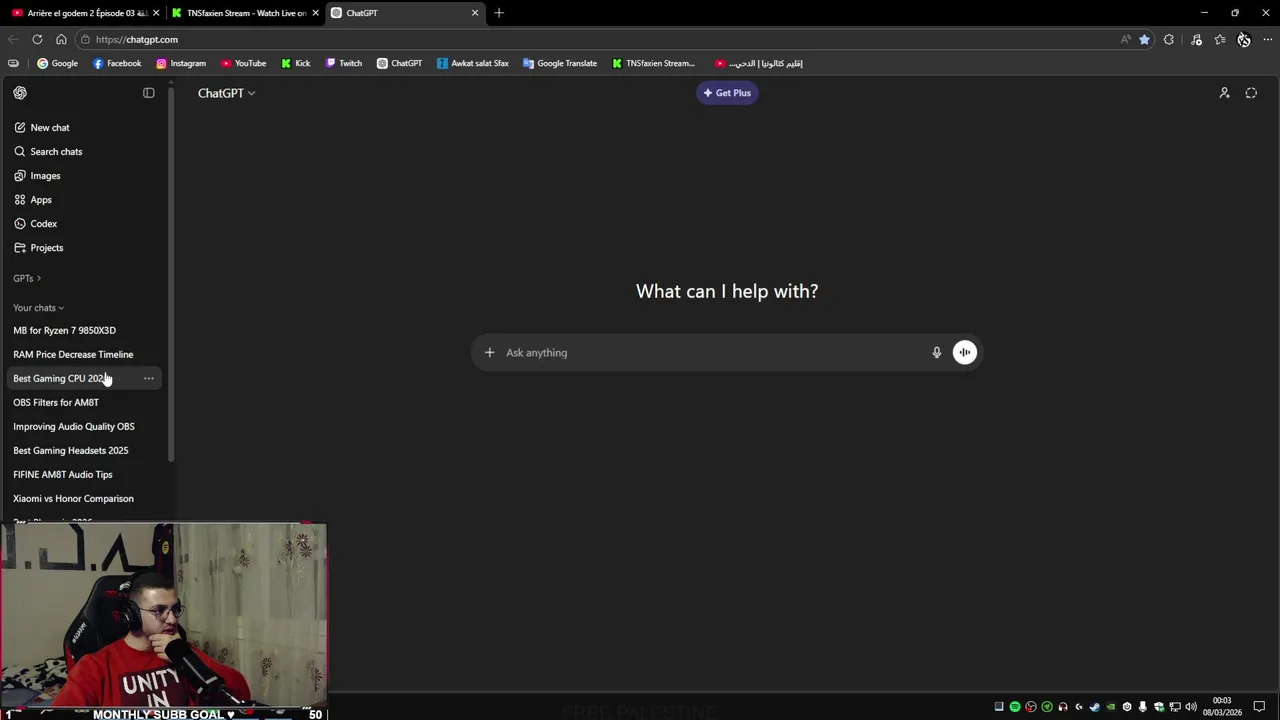Open YouTube bookmark
This screenshot has width=1280, height=720.
[243, 63]
